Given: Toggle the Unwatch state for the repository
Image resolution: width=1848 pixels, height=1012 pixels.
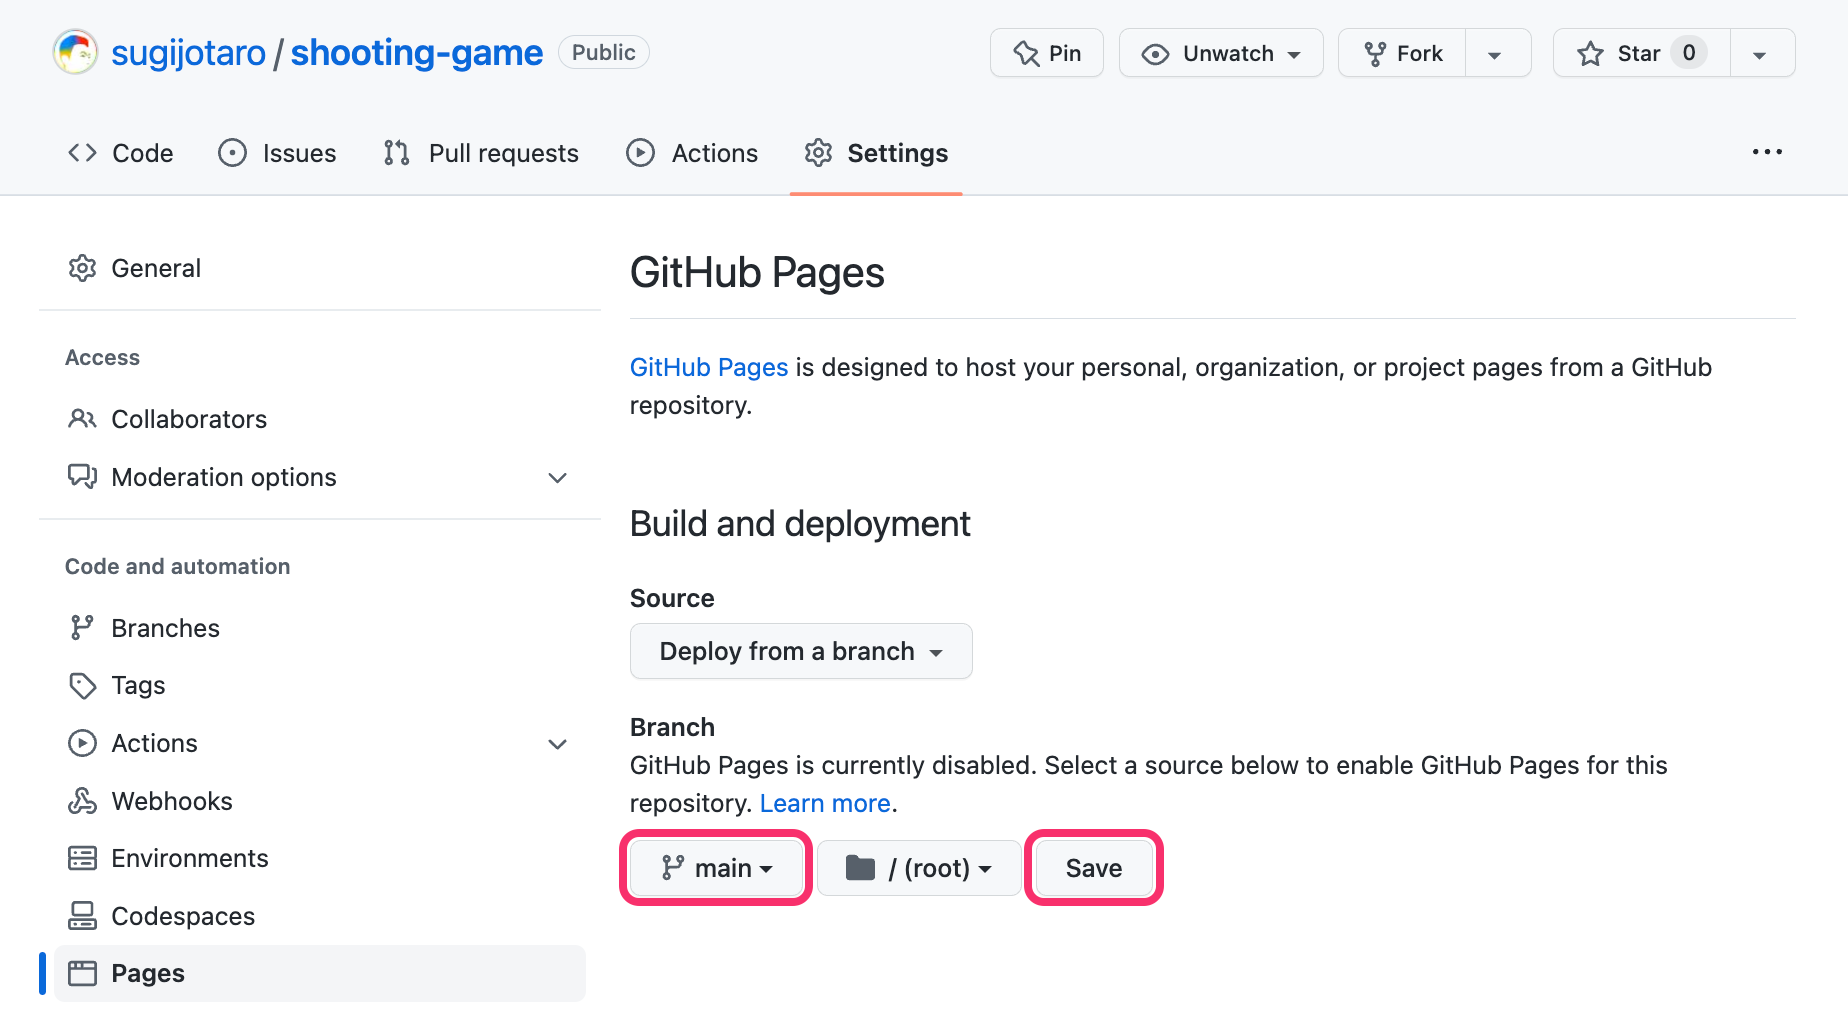Looking at the screenshot, I should coord(1220,53).
